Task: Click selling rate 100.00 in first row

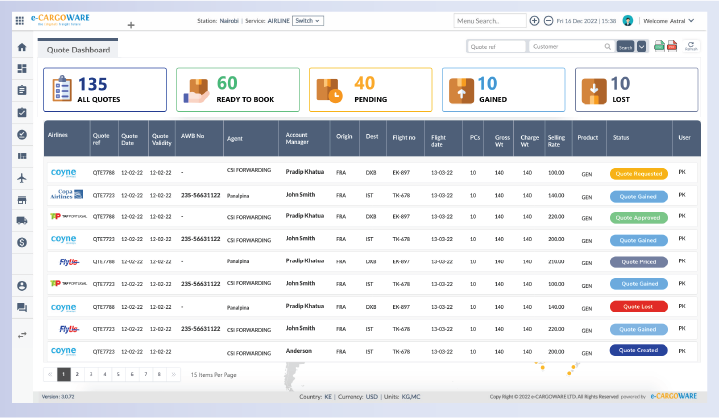Action: pyautogui.click(x=556, y=173)
